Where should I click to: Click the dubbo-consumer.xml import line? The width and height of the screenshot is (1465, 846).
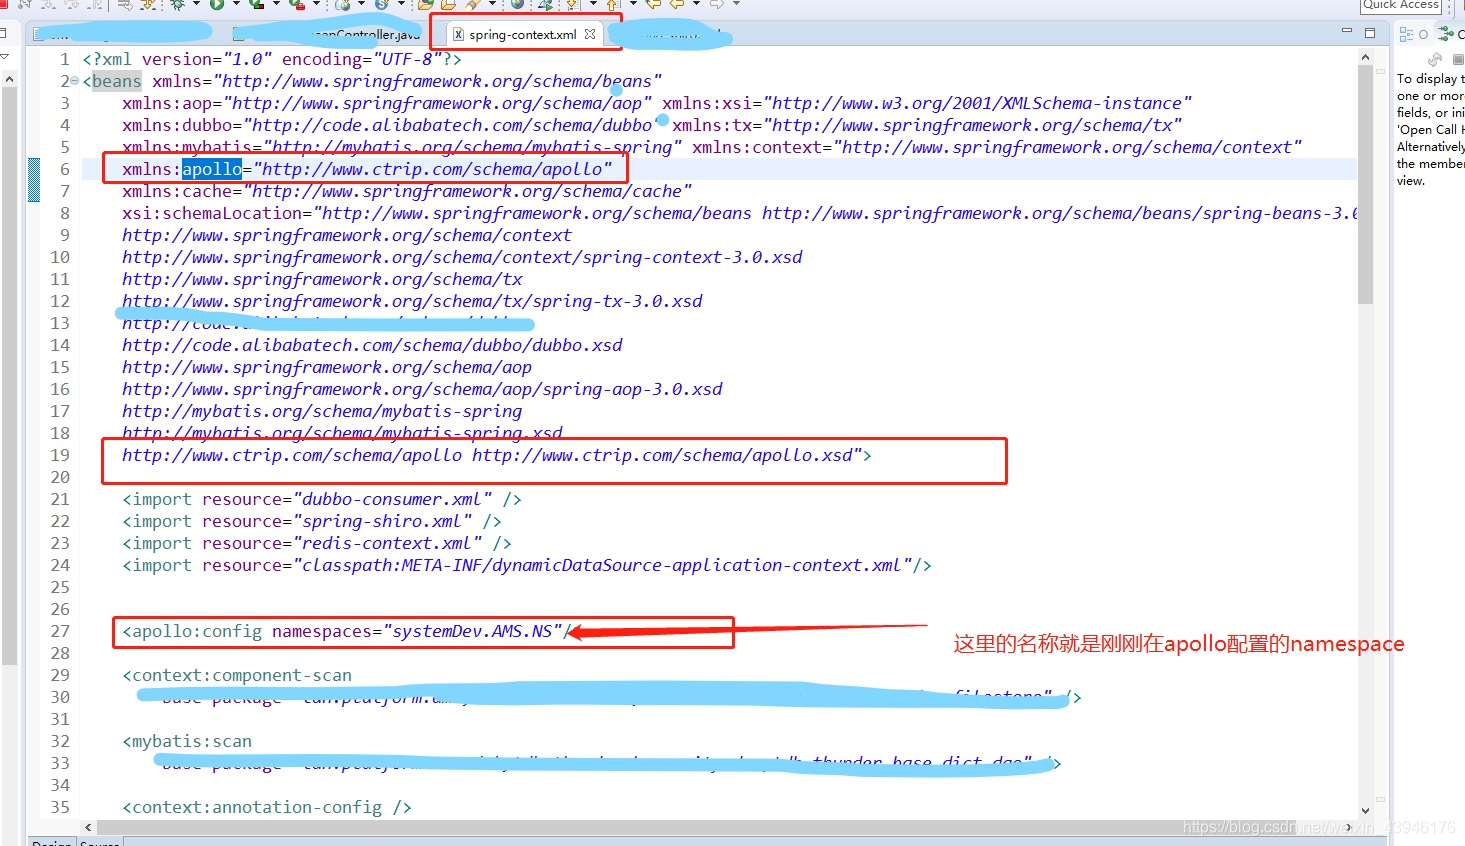tap(322, 499)
